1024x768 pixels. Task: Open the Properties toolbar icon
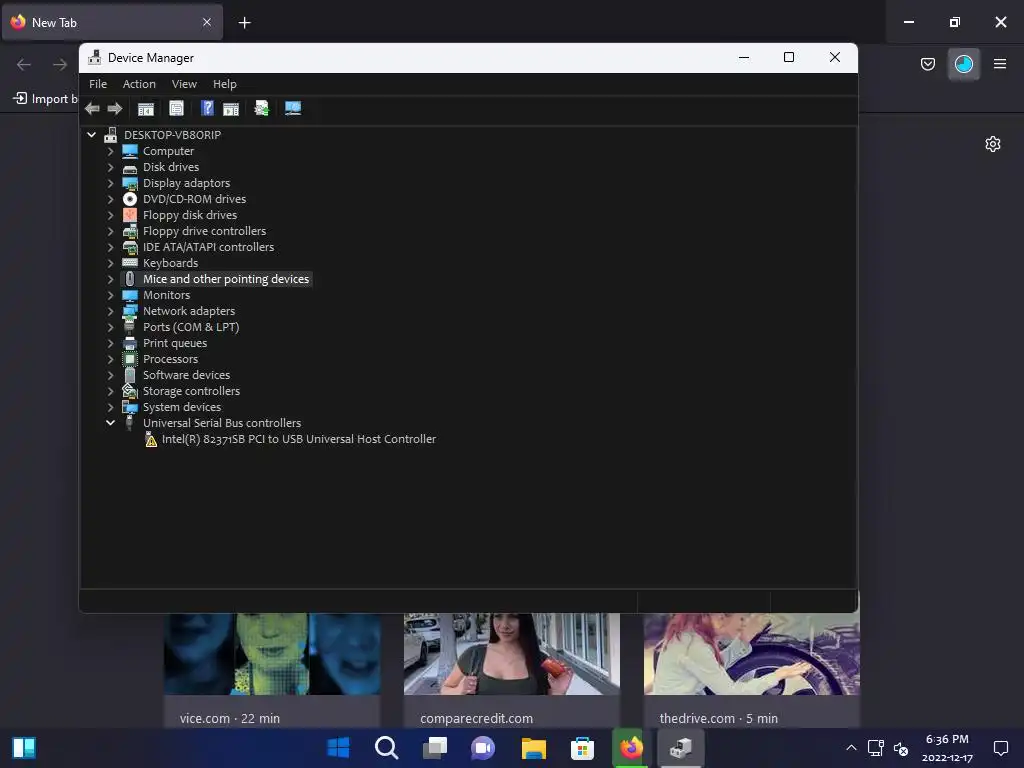[176, 108]
